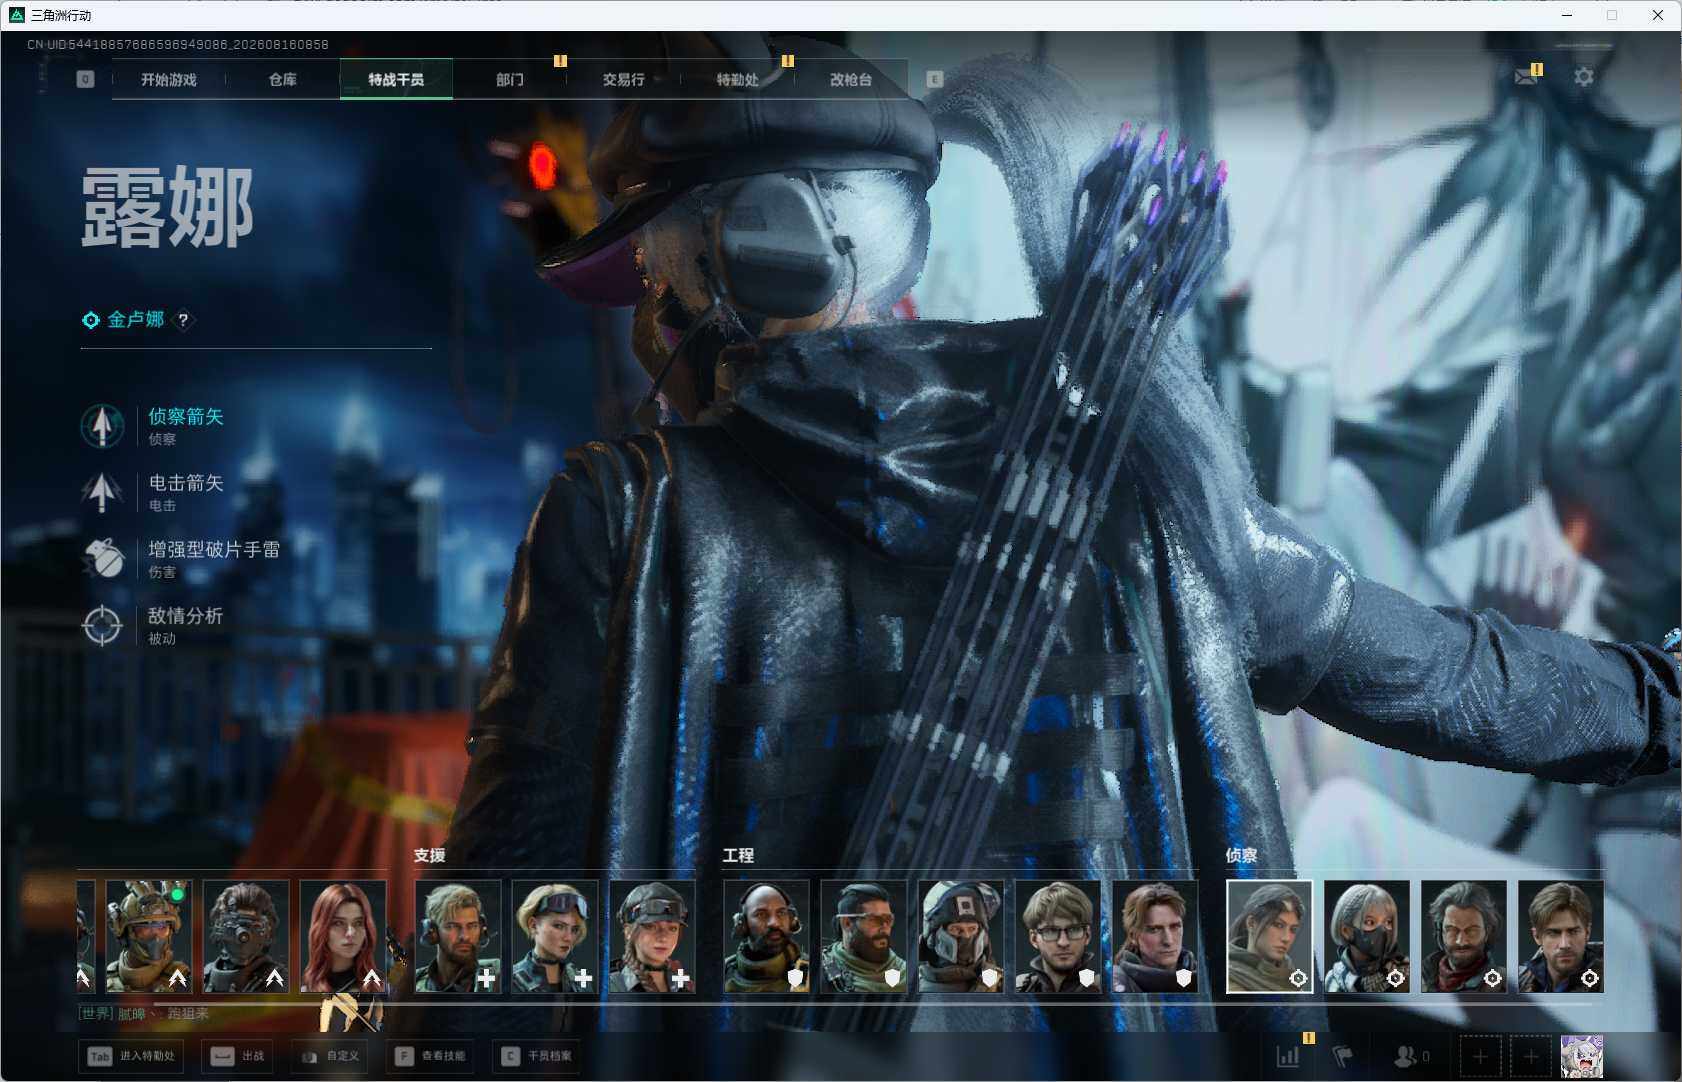Open the 开始游戏 tab

click(x=169, y=79)
